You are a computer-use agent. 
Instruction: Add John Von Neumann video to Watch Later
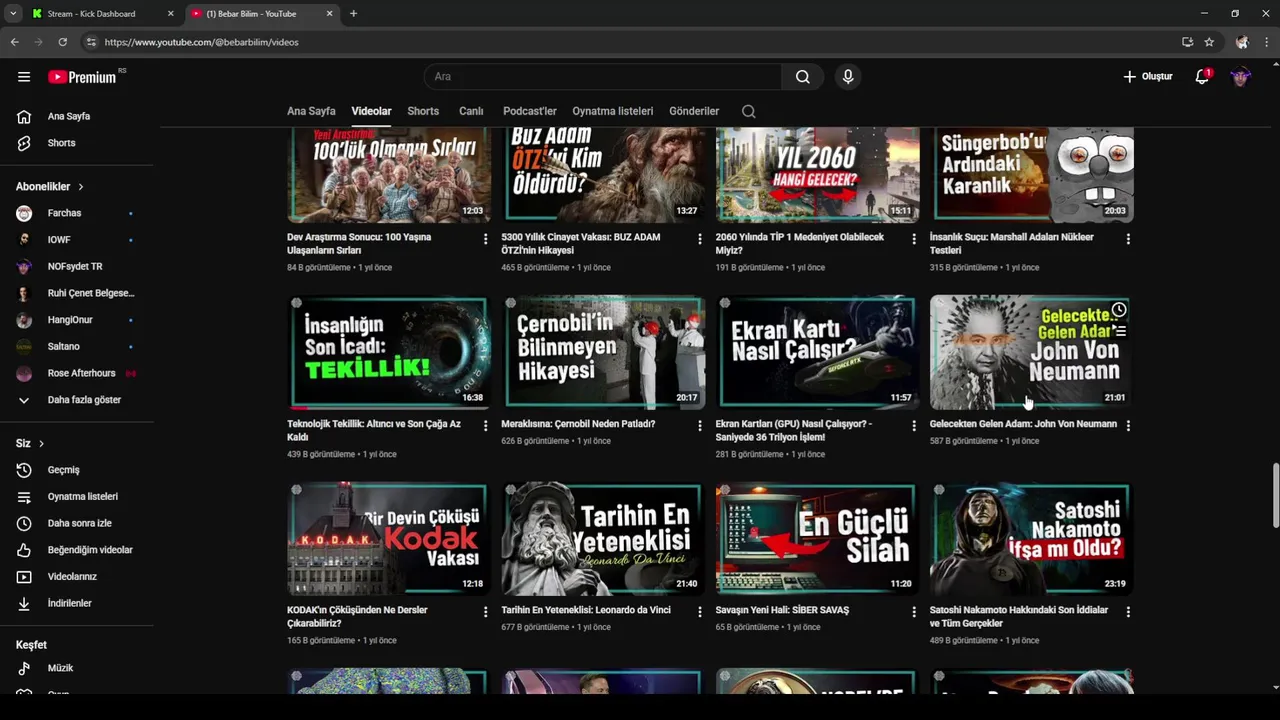coord(1119,310)
